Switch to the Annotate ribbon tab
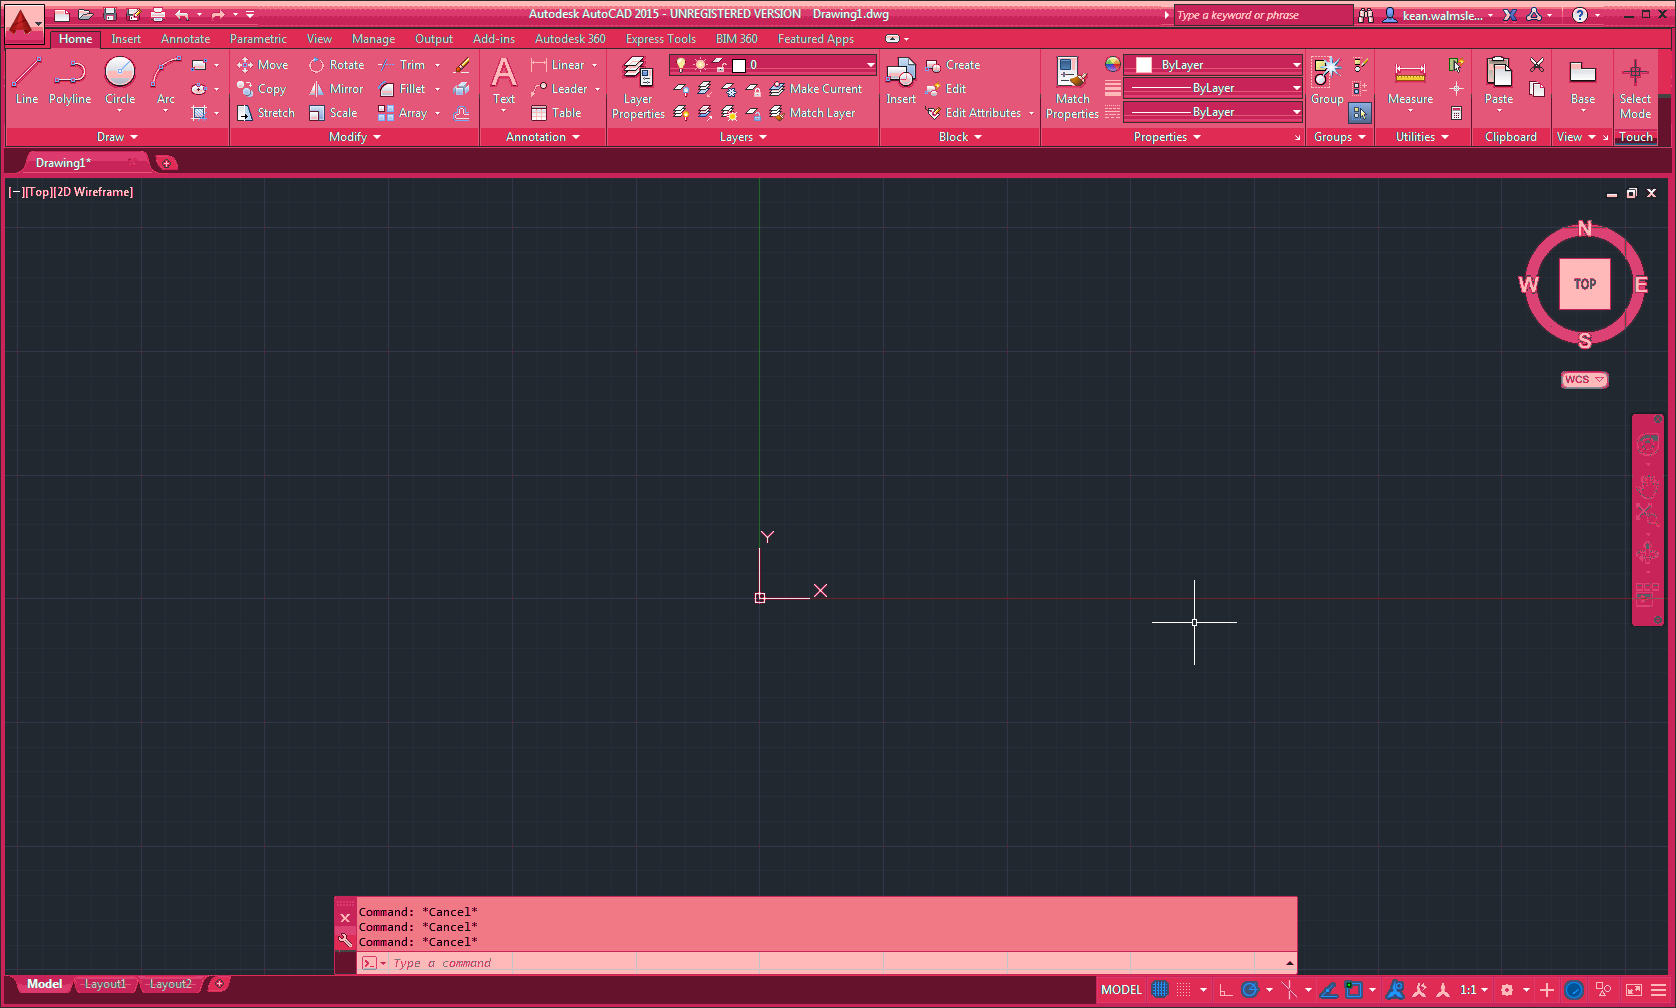Image resolution: width=1676 pixels, height=1008 pixels. (185, 39)
